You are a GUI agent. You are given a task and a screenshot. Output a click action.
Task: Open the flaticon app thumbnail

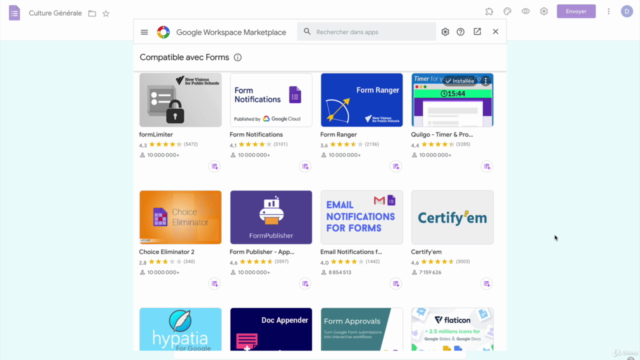[452, 329]
